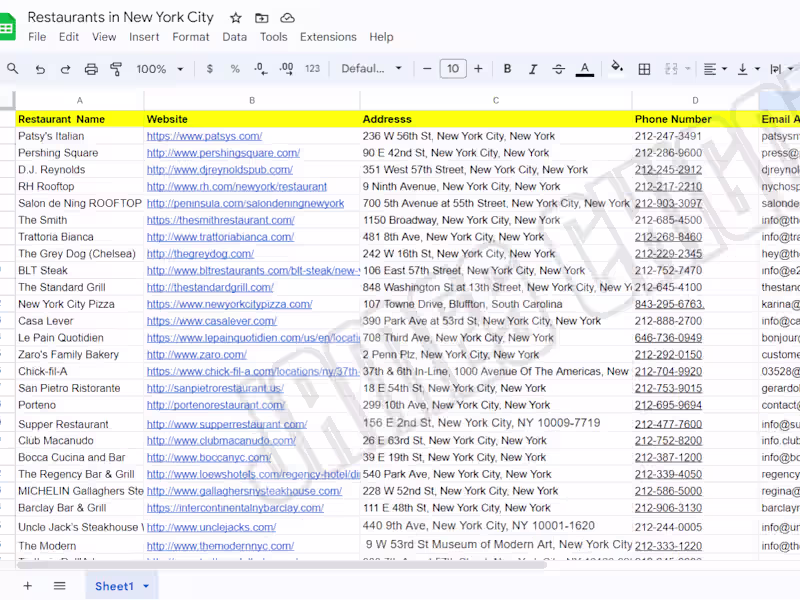Screen dimensions: 800x600
Task: Open borders menu
Action: click(x=644, y=69)
